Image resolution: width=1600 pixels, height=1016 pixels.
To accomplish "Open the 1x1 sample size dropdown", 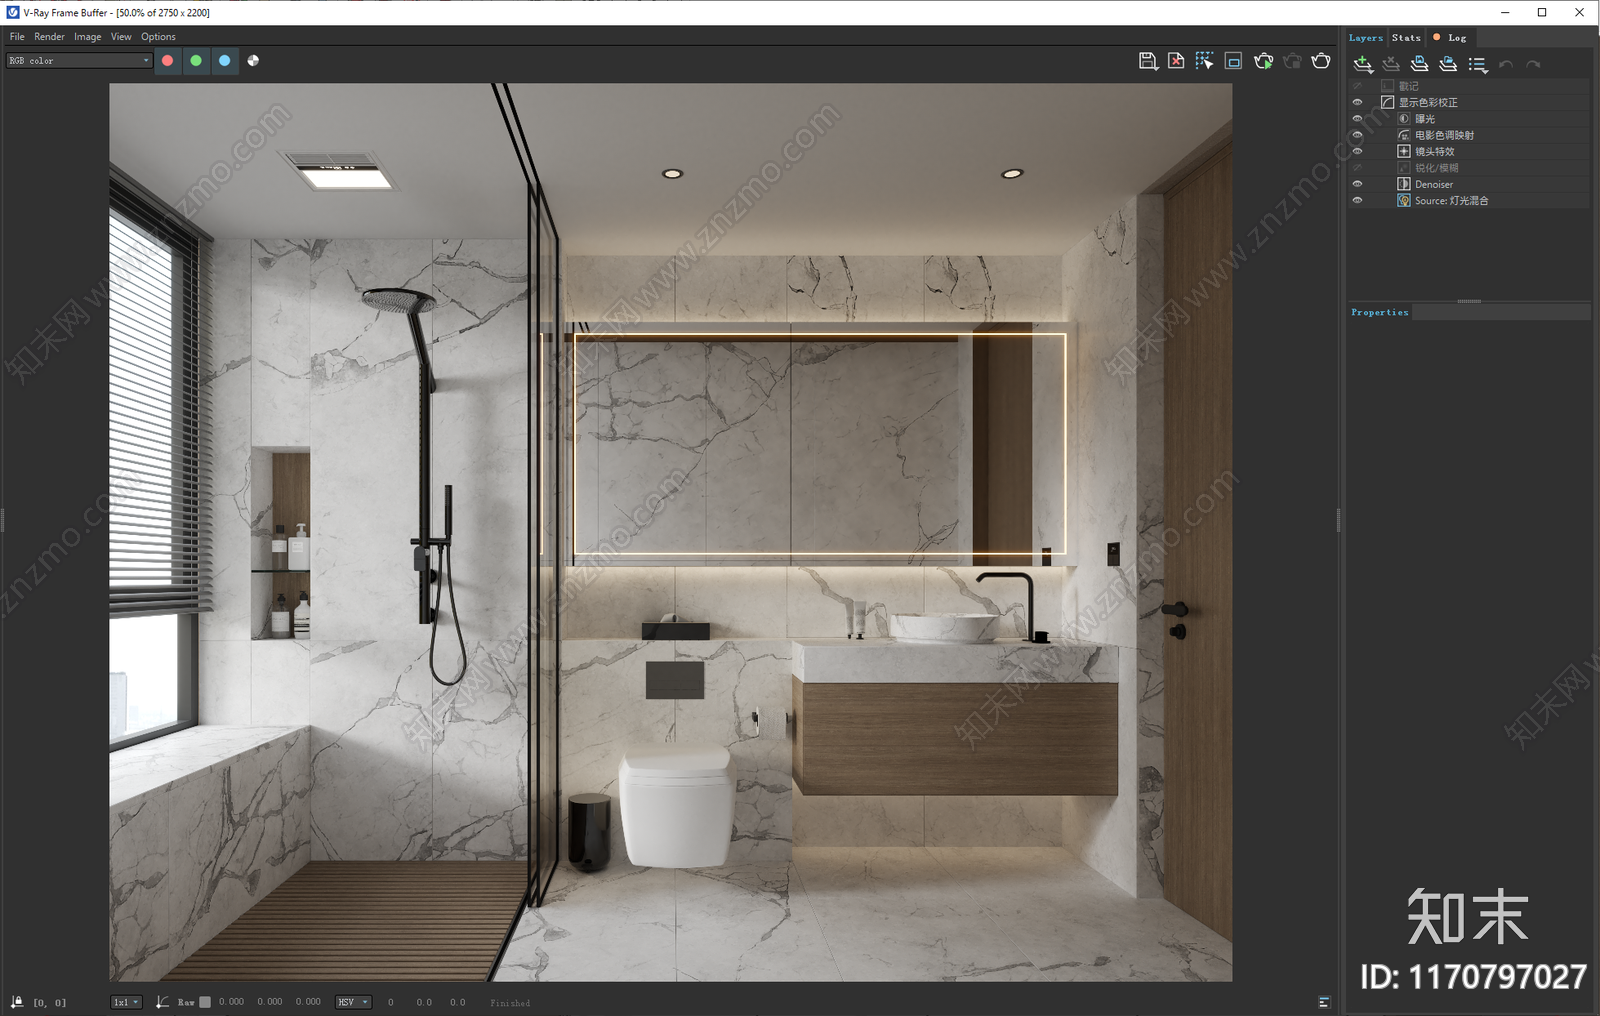I will tap(126, 1002).
